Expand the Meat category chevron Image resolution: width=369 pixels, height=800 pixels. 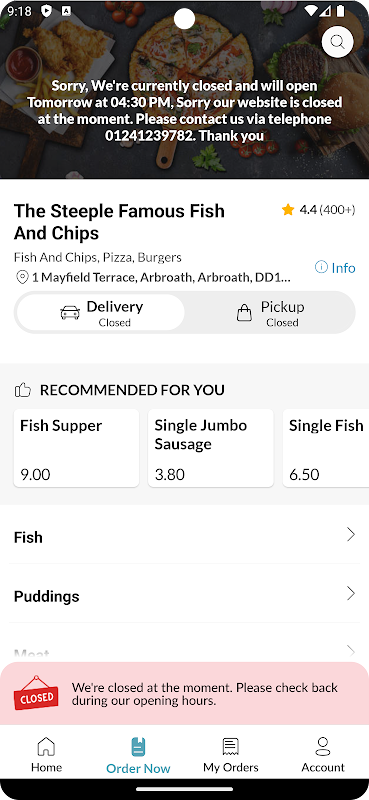351,652
